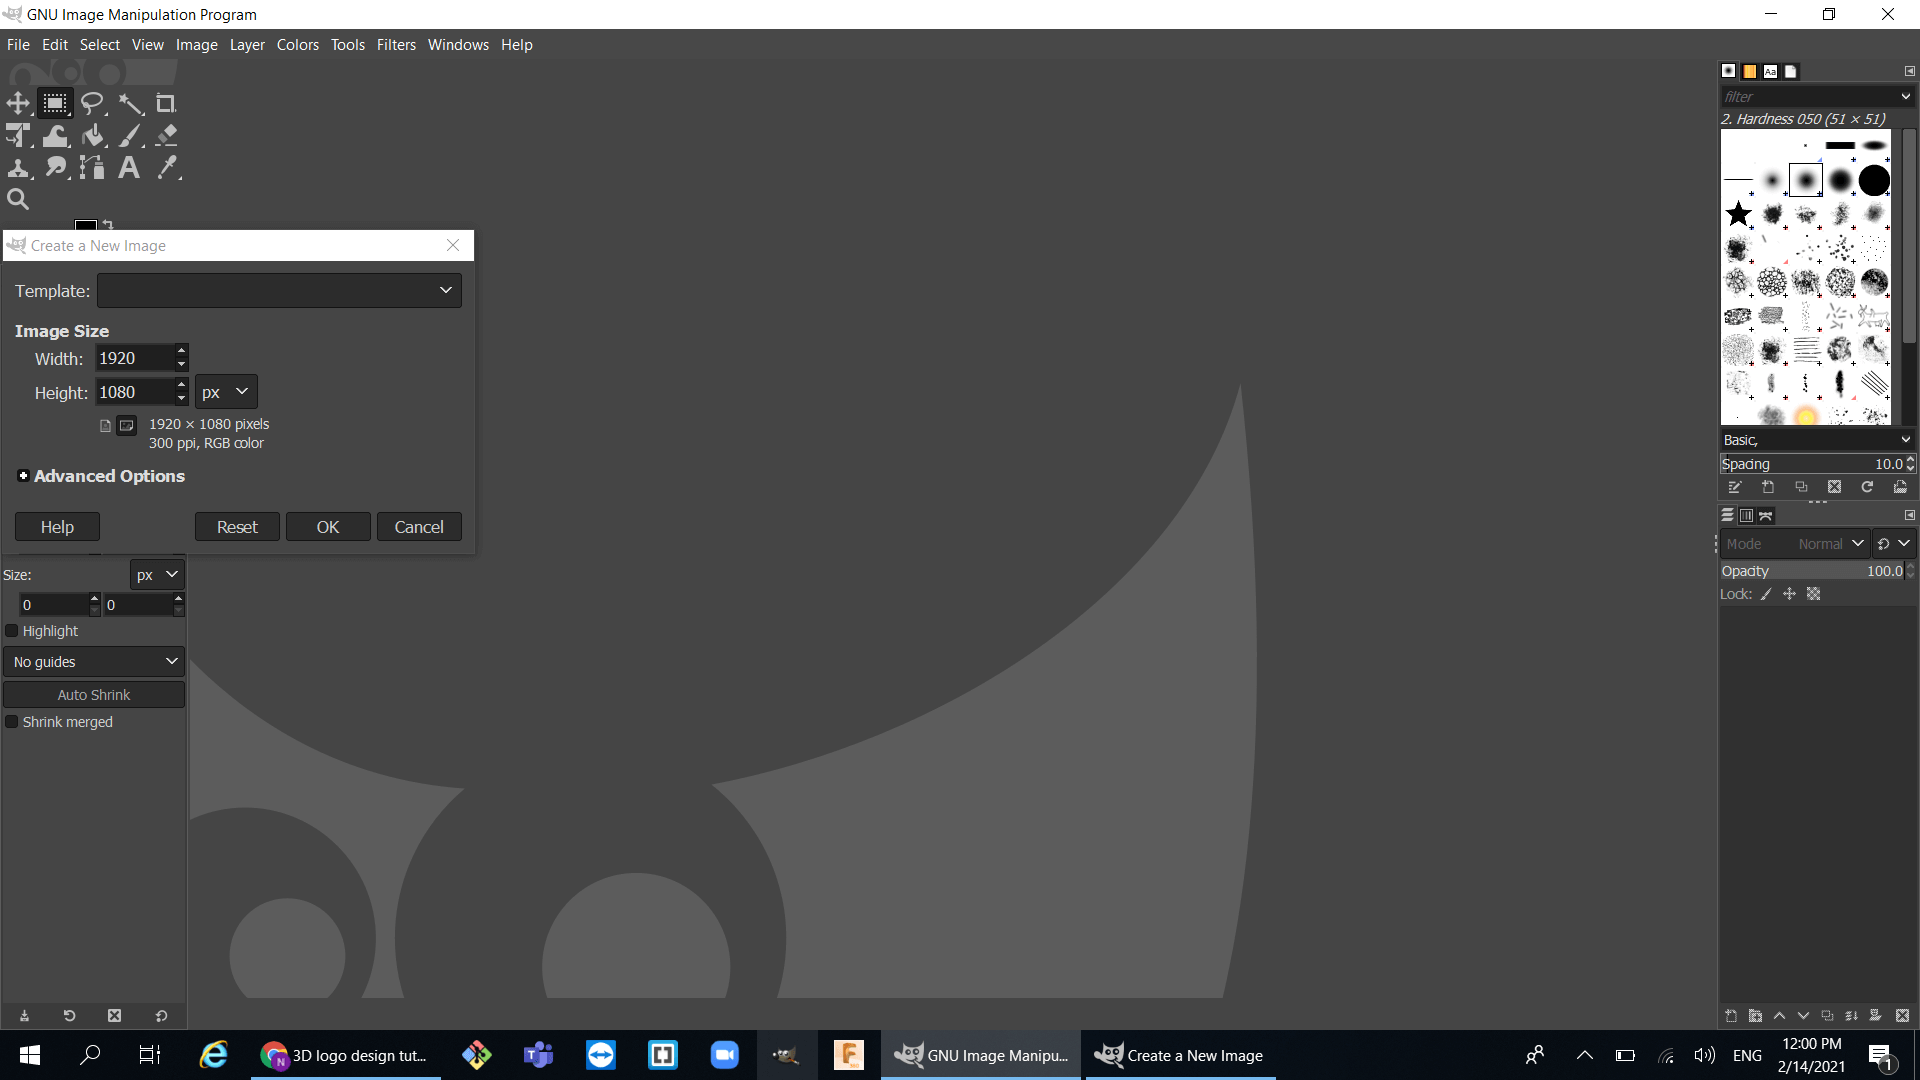Swap foreground and background colors
The image size is (1920, 1080).
click(x=108, y=224)
